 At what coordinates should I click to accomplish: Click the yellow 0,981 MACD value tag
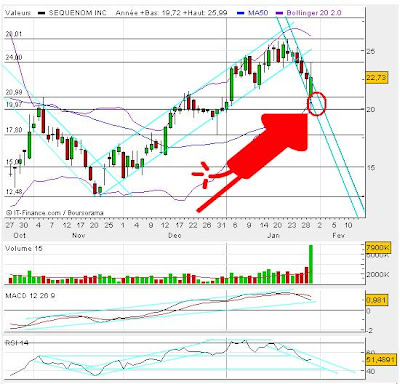tap(376, 300)
